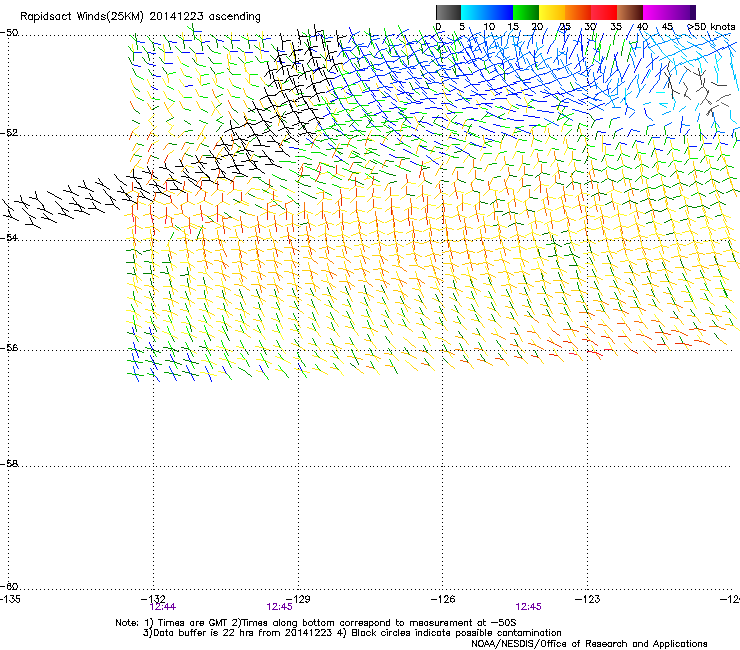Click the '-123' longitude axis label
This screenshot has height=650, width=740.
click(x=588, y=599)
